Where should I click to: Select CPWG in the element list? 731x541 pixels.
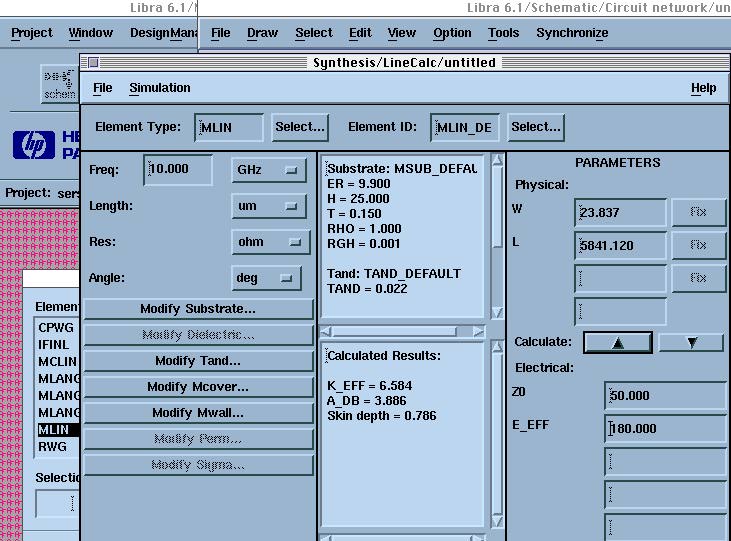(x=56, y=327)
